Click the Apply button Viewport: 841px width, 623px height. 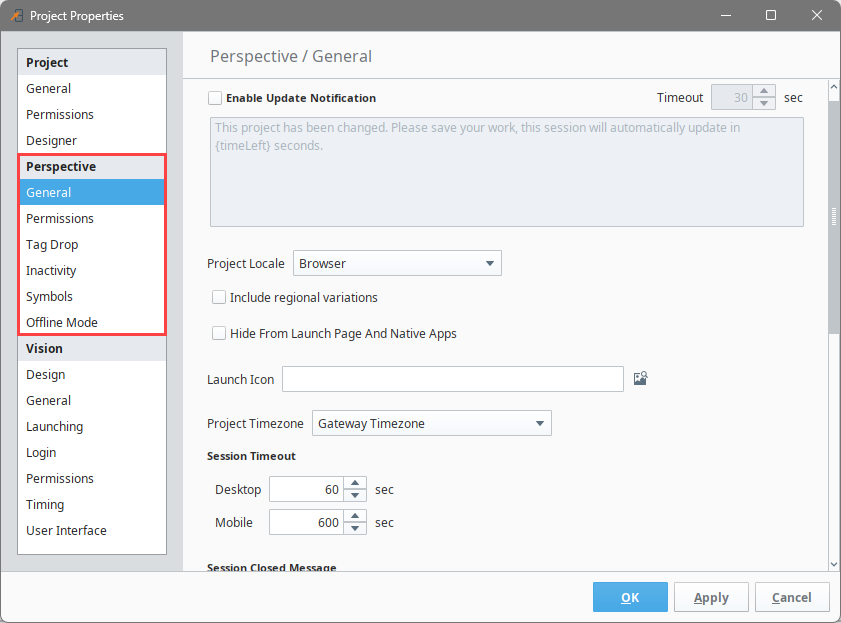pyautogui.click(x=711, y=597)
